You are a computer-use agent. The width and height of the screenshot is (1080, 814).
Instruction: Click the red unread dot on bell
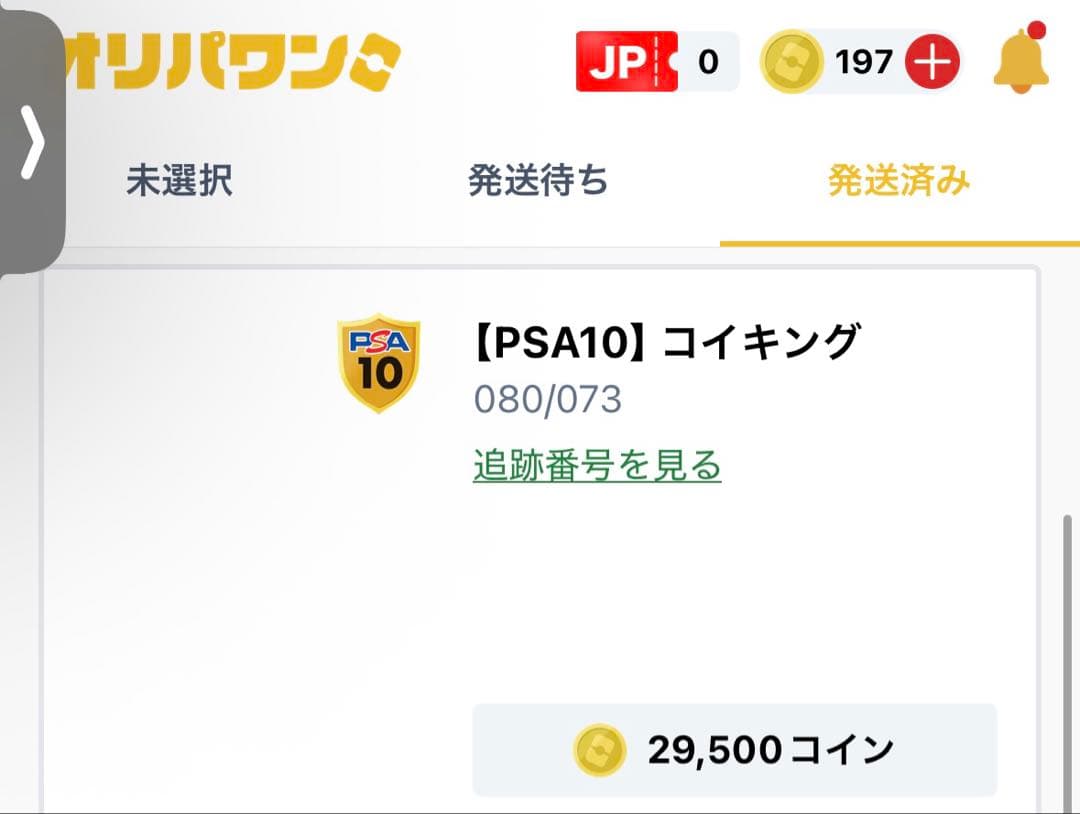[1036, 29]
